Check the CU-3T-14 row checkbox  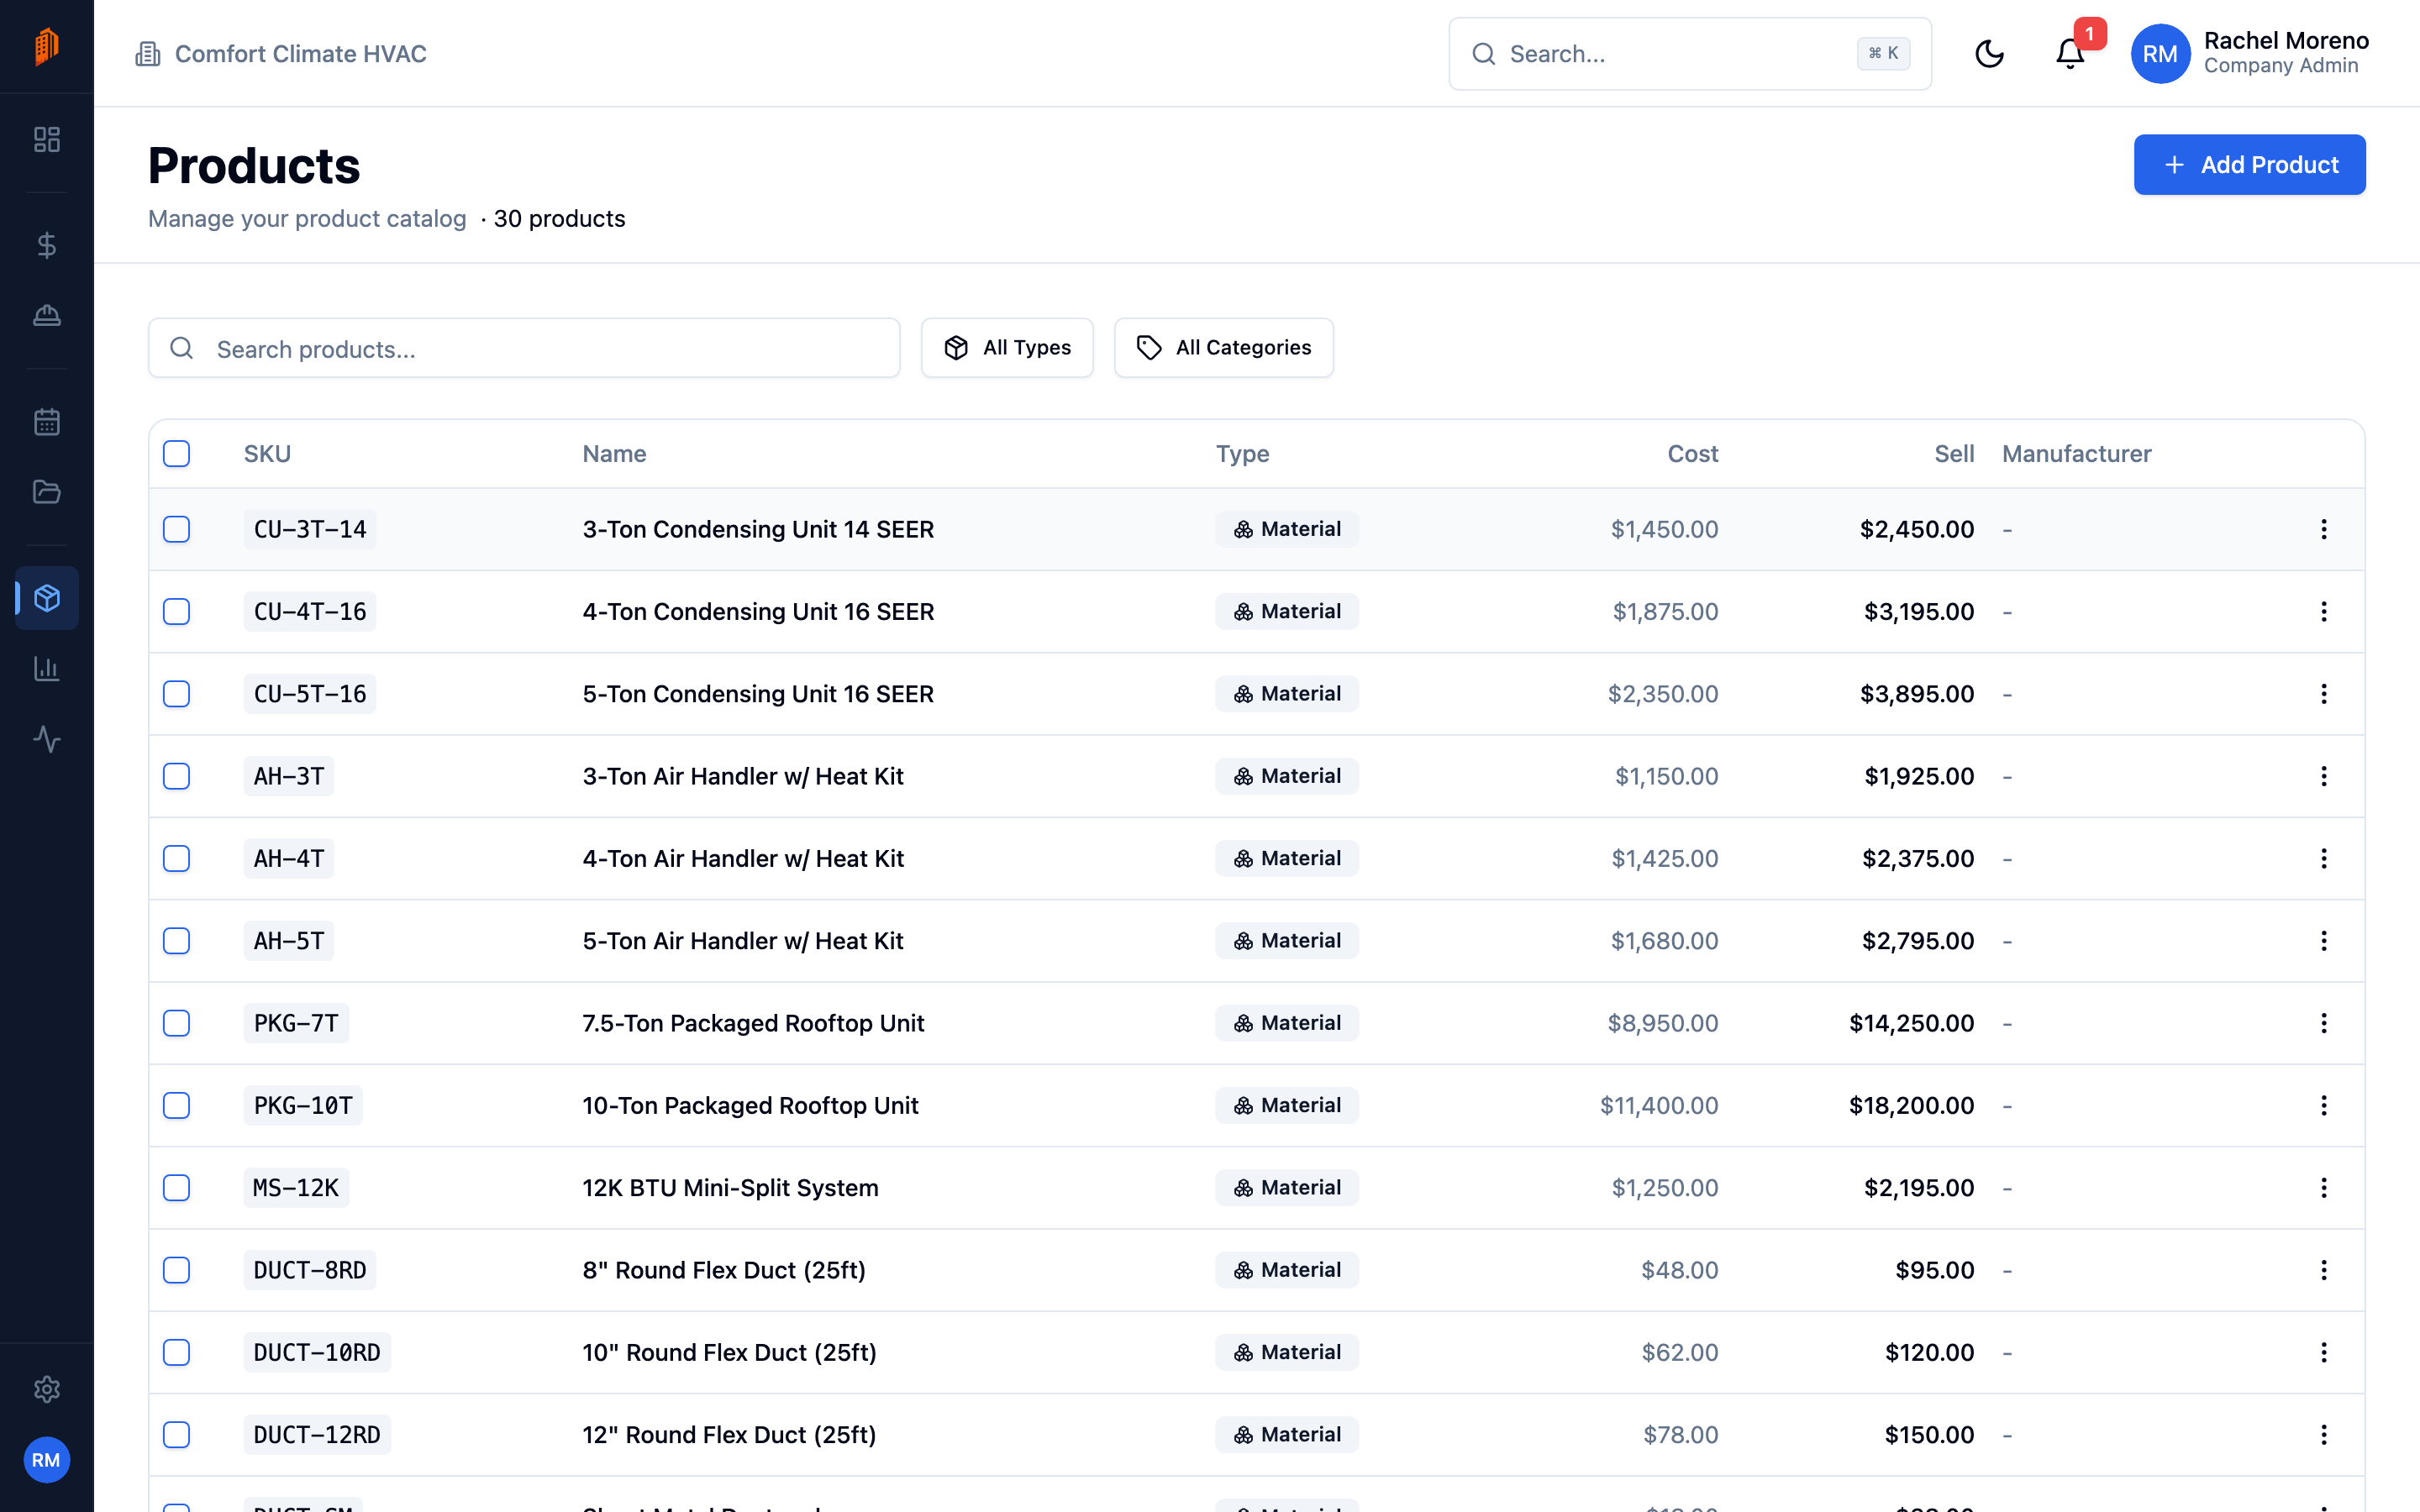177,529
